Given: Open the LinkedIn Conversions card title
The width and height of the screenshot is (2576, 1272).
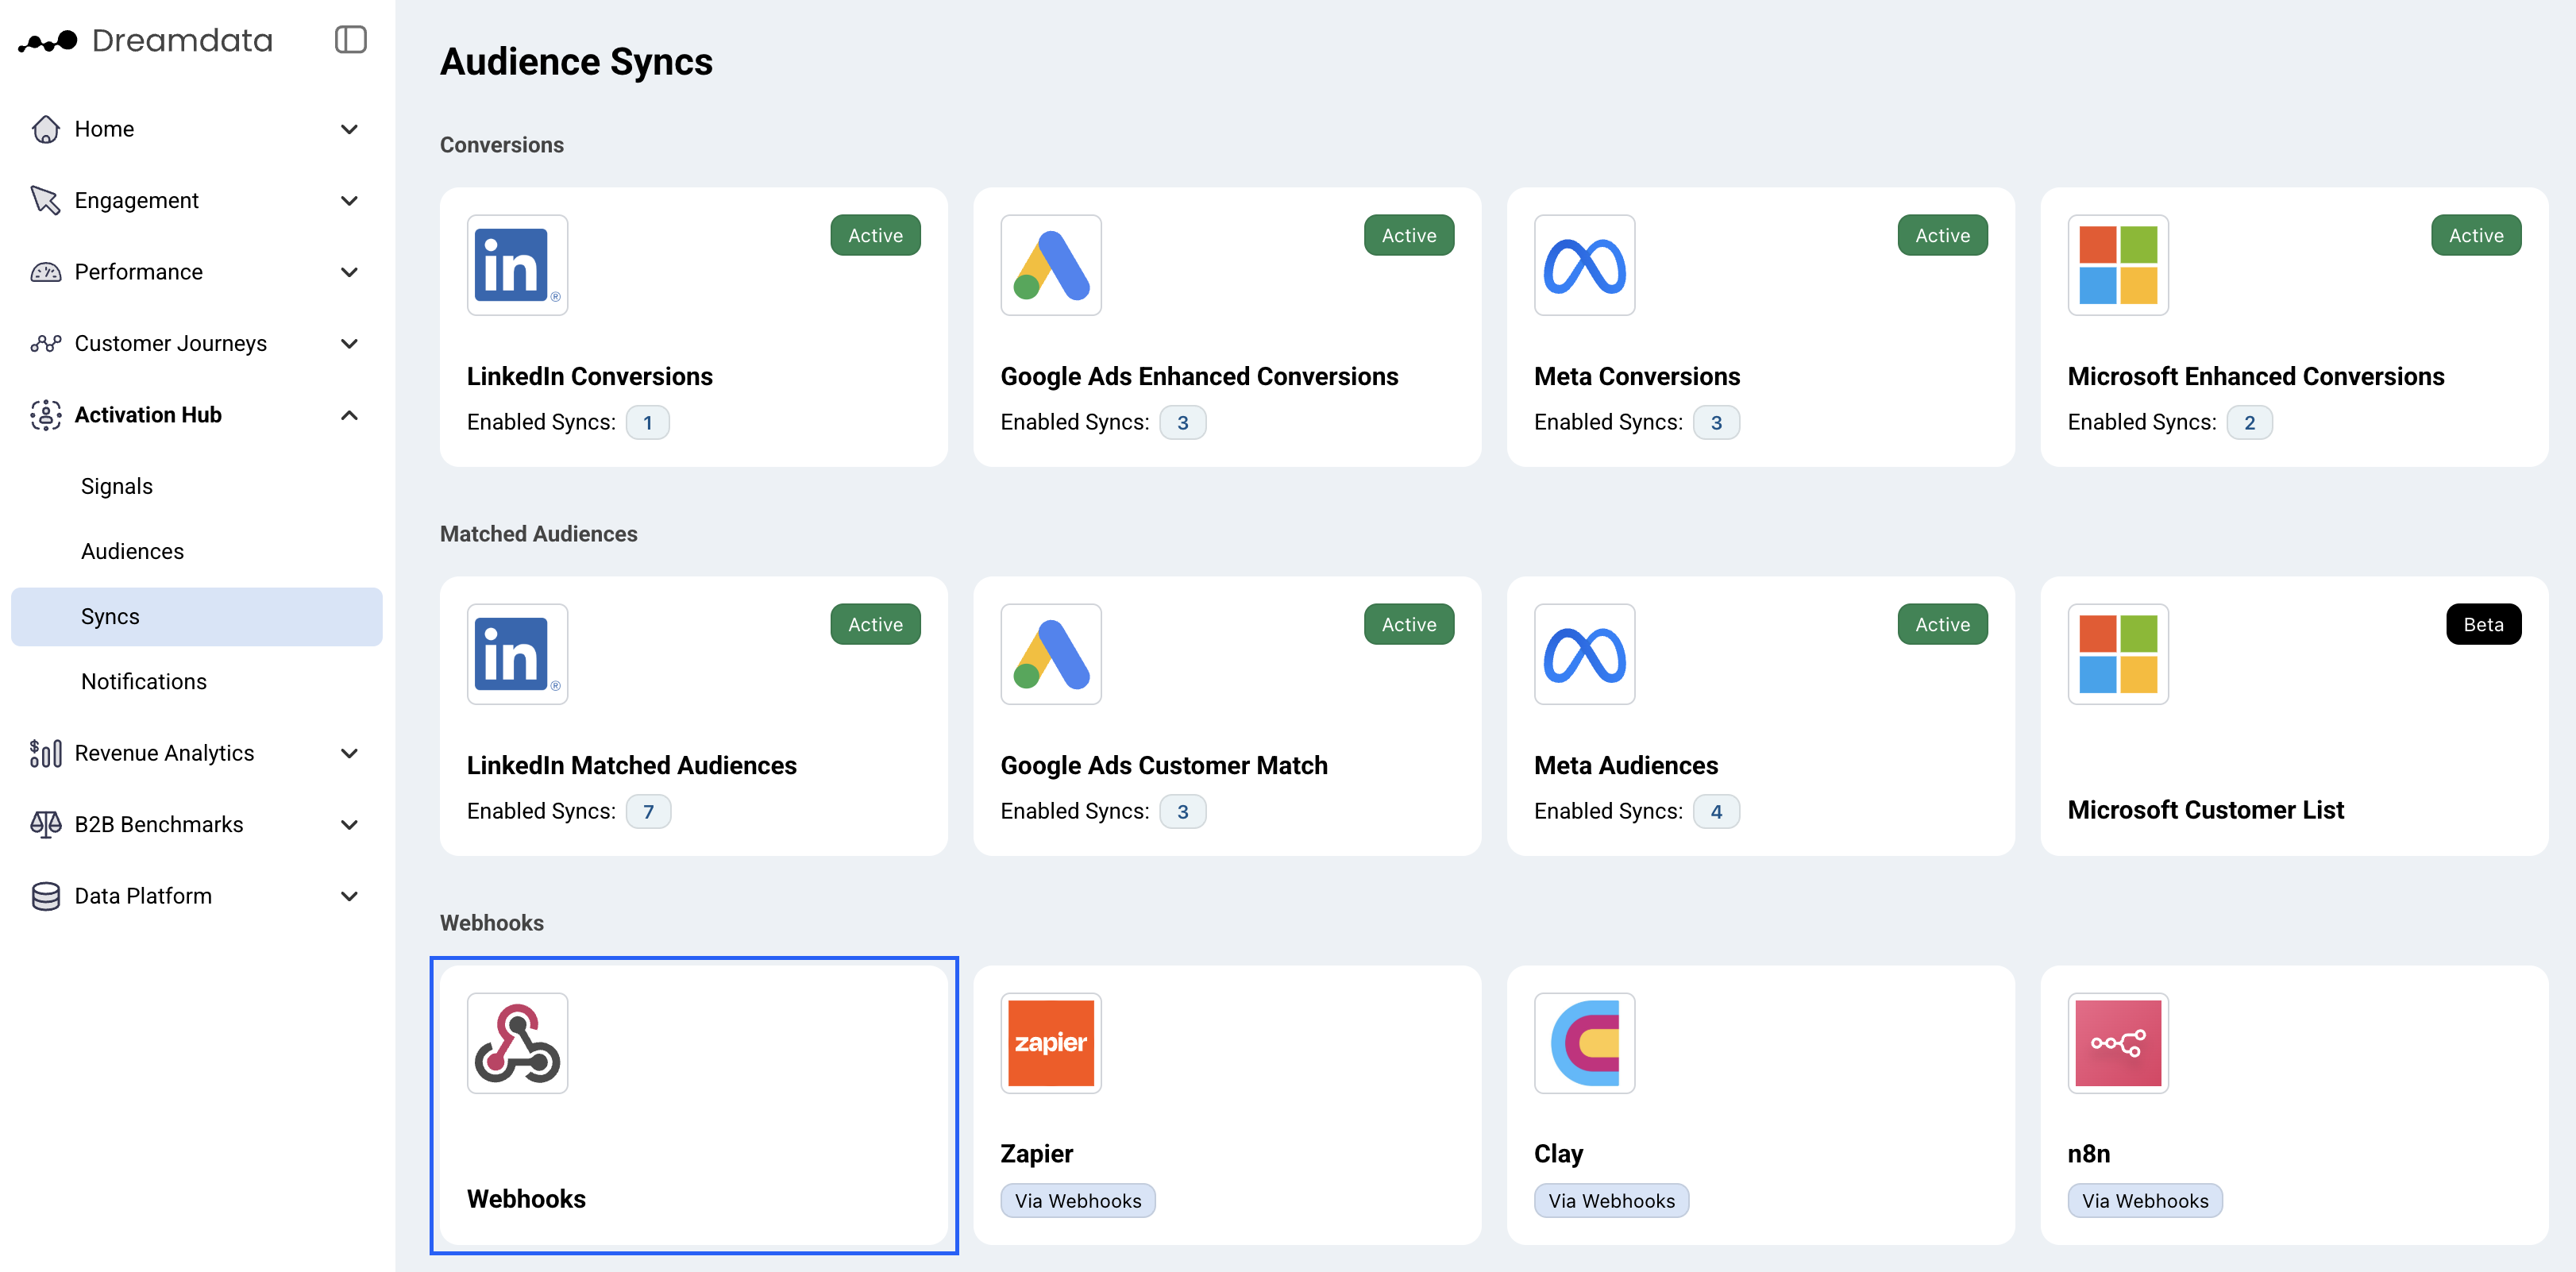Looking at the screenshot, I should (x=590, y=376).
